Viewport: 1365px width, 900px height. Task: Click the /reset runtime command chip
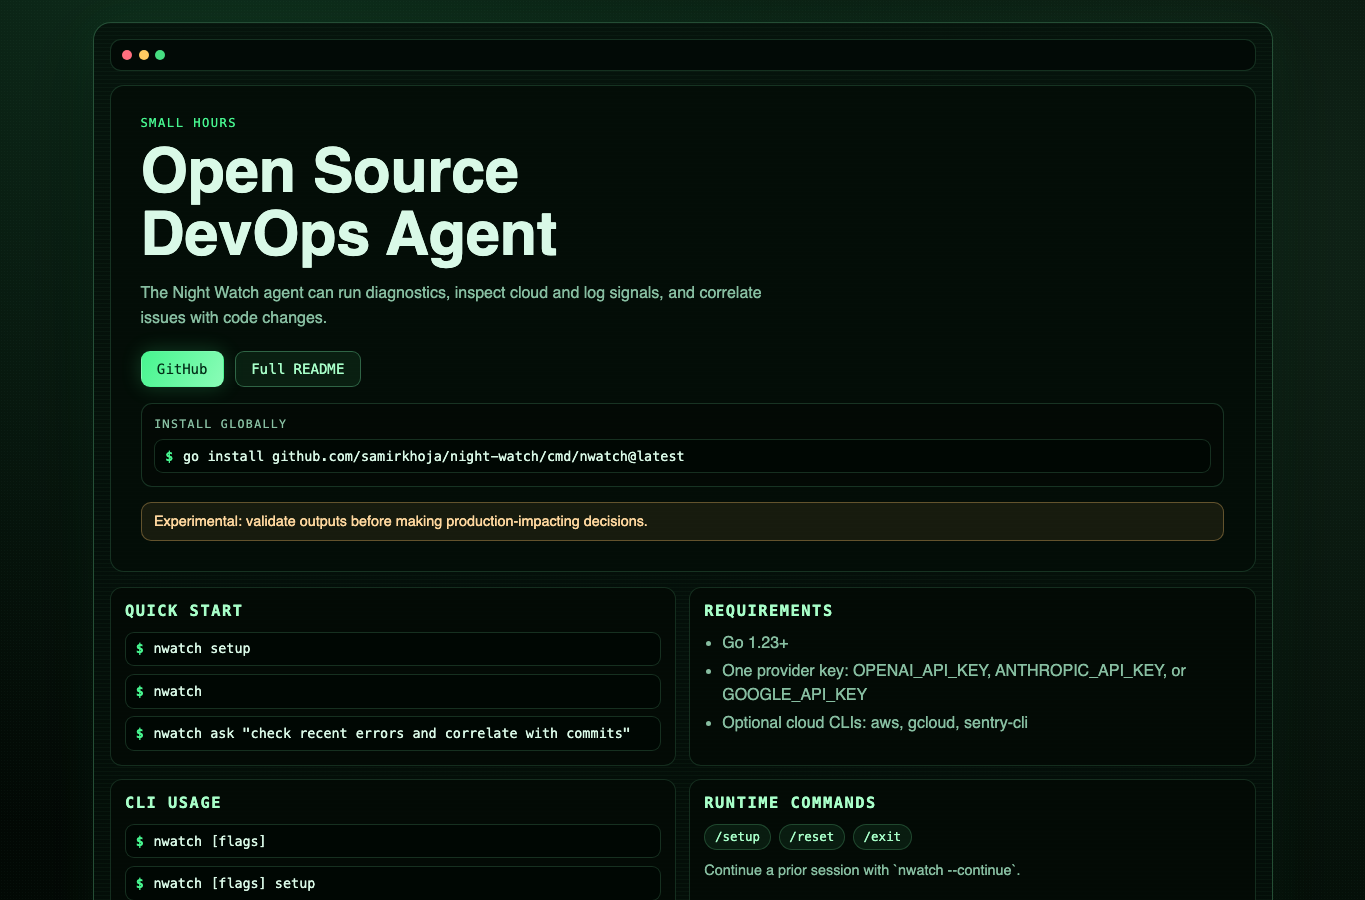(812, 837)
